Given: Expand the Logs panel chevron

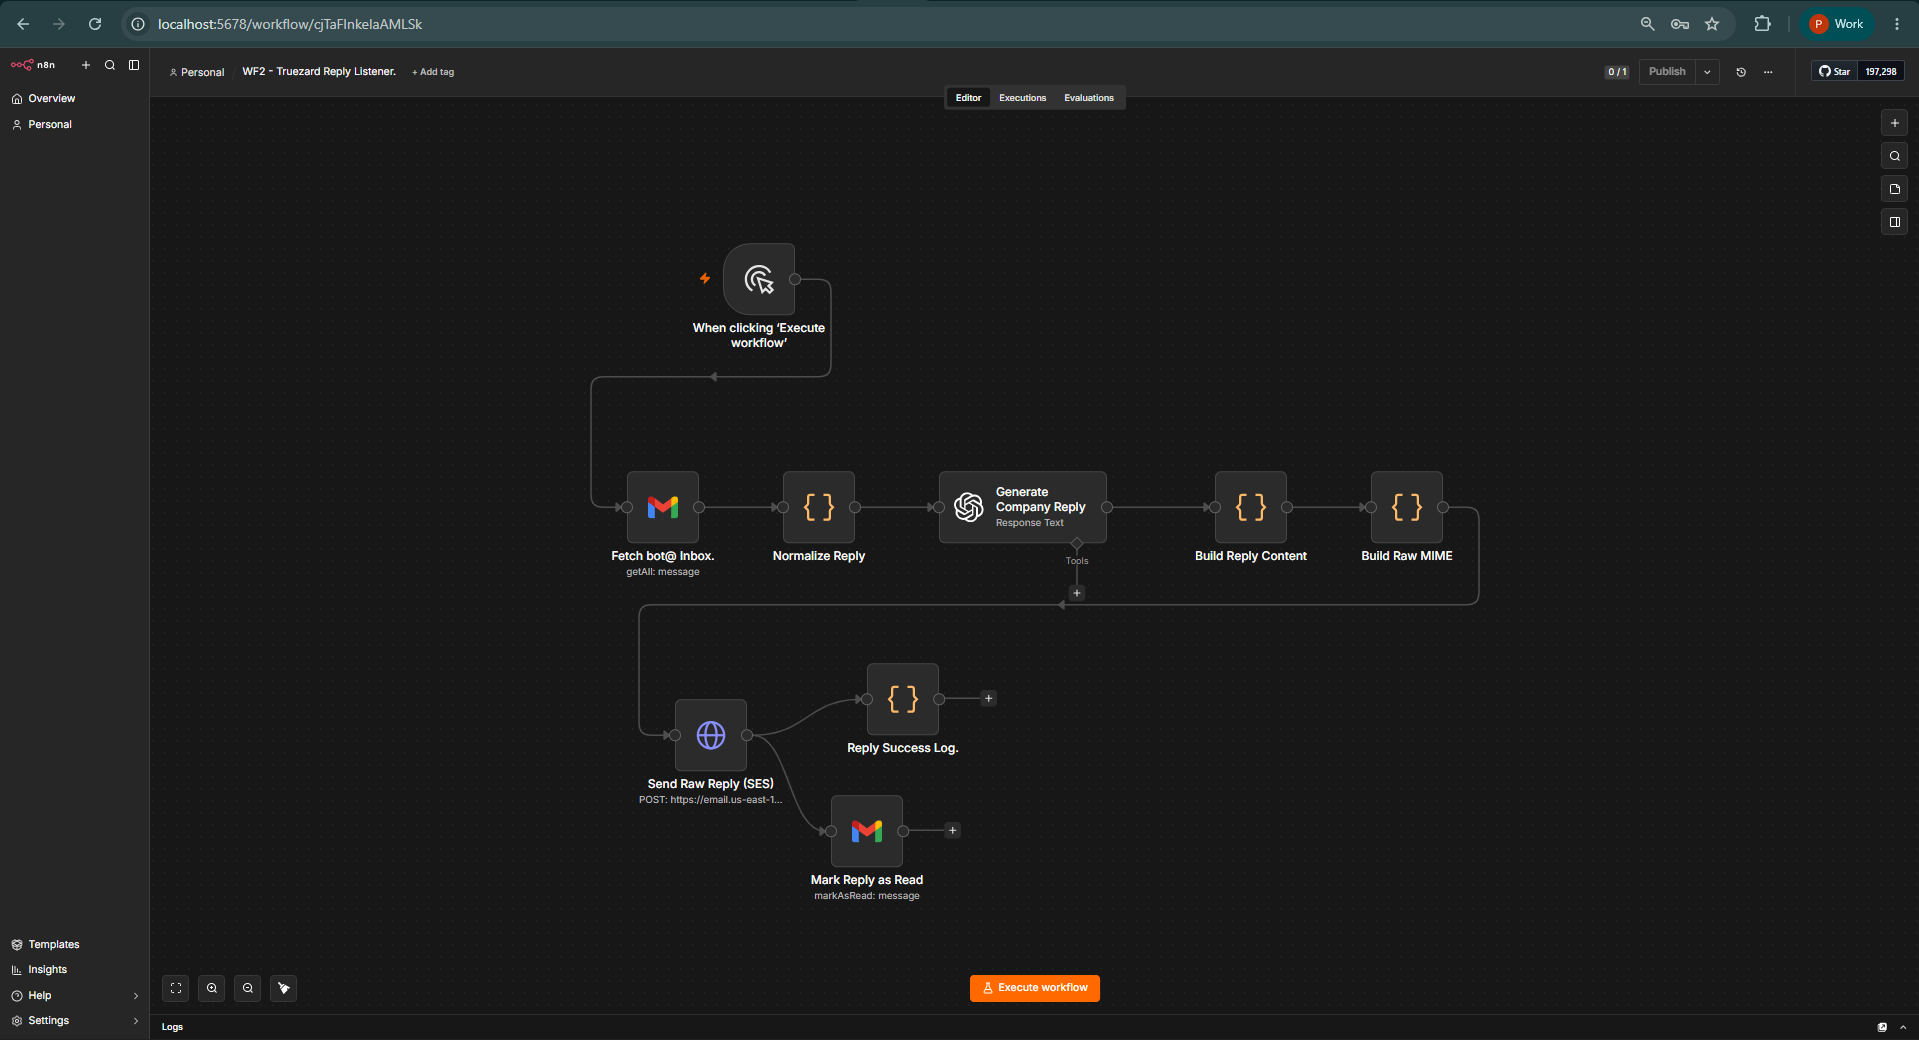Looking at the screenshot, I should (1903, 1027).
